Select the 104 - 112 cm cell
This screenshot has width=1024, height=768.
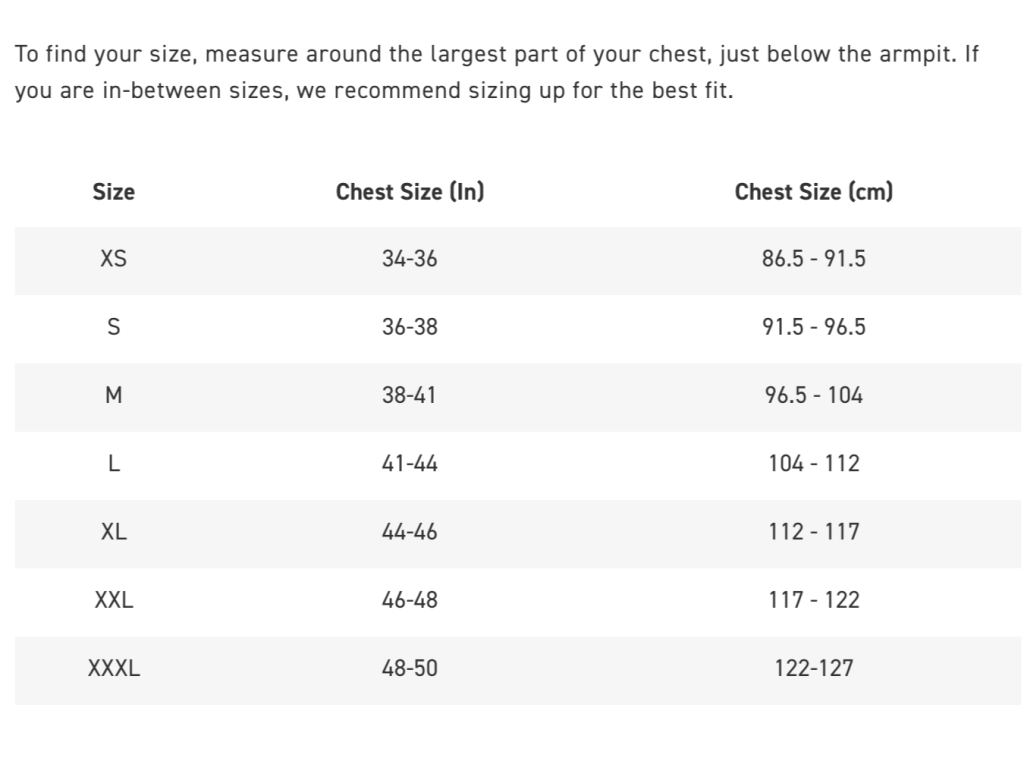tap(814, 463)
